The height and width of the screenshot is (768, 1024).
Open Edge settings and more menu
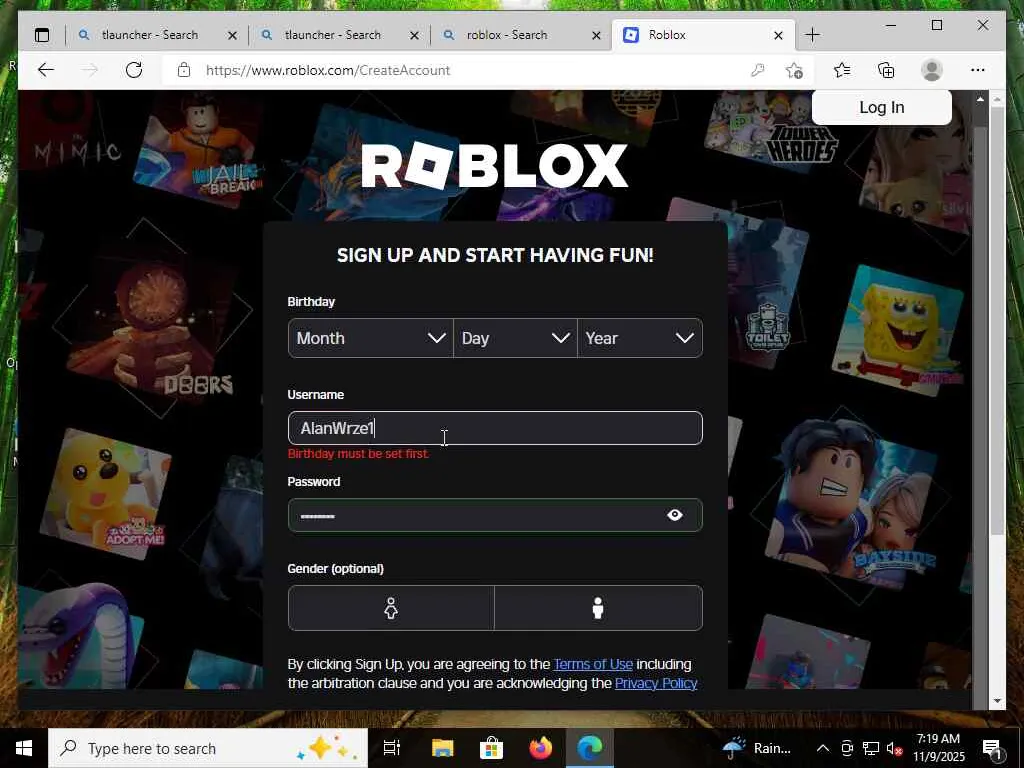tap(977, 70)
